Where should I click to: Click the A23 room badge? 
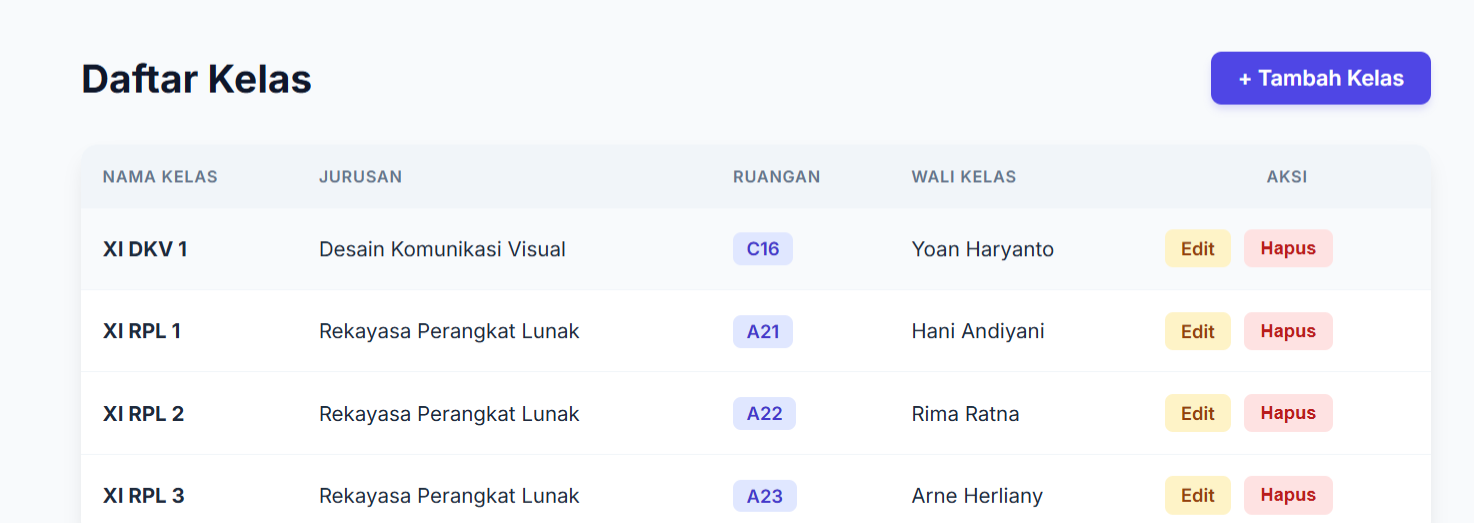point(764,495)
